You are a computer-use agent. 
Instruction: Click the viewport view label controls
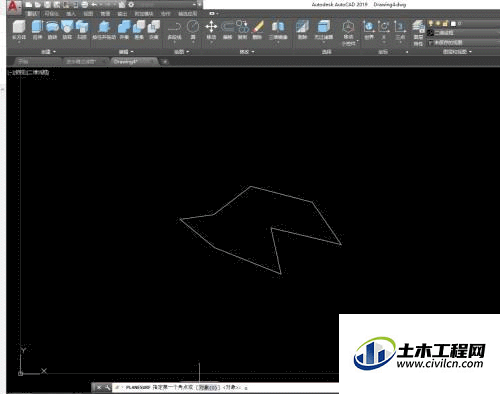coord(29,72)
